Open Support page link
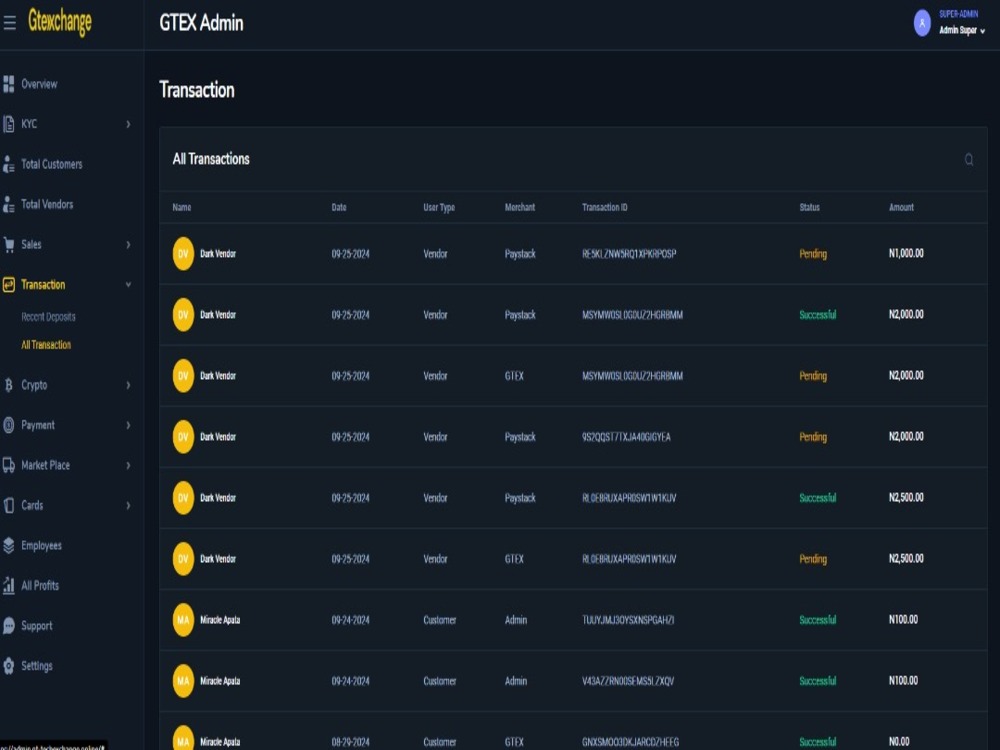Image resolution: width=1000 pixels, height=750 pixels. 36,626
